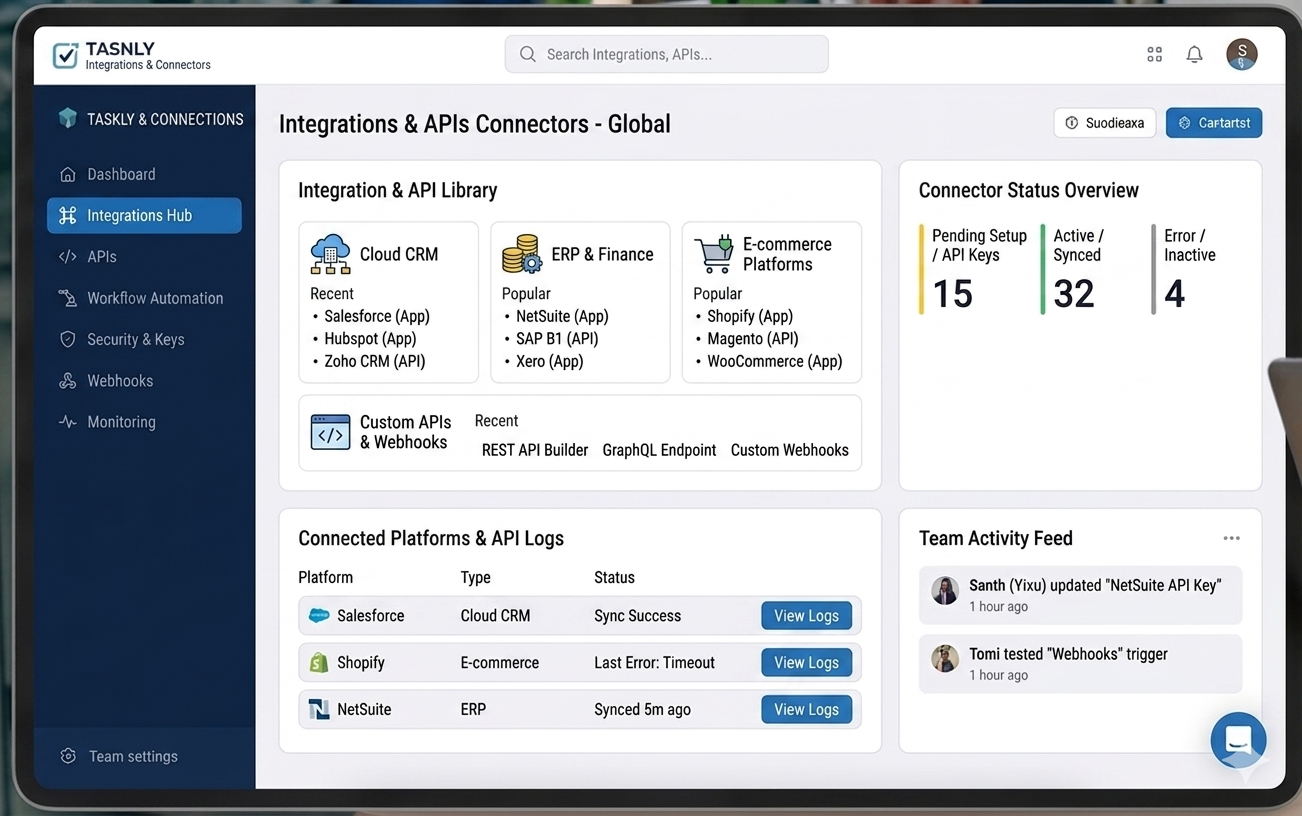View Logs for Salesforce

pyautogui.click(x=806, y=616)
